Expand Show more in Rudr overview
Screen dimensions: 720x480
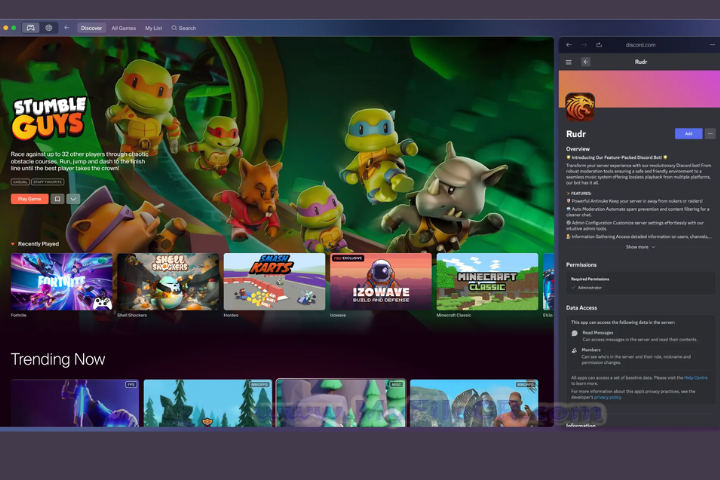click(x=640, y=246)
